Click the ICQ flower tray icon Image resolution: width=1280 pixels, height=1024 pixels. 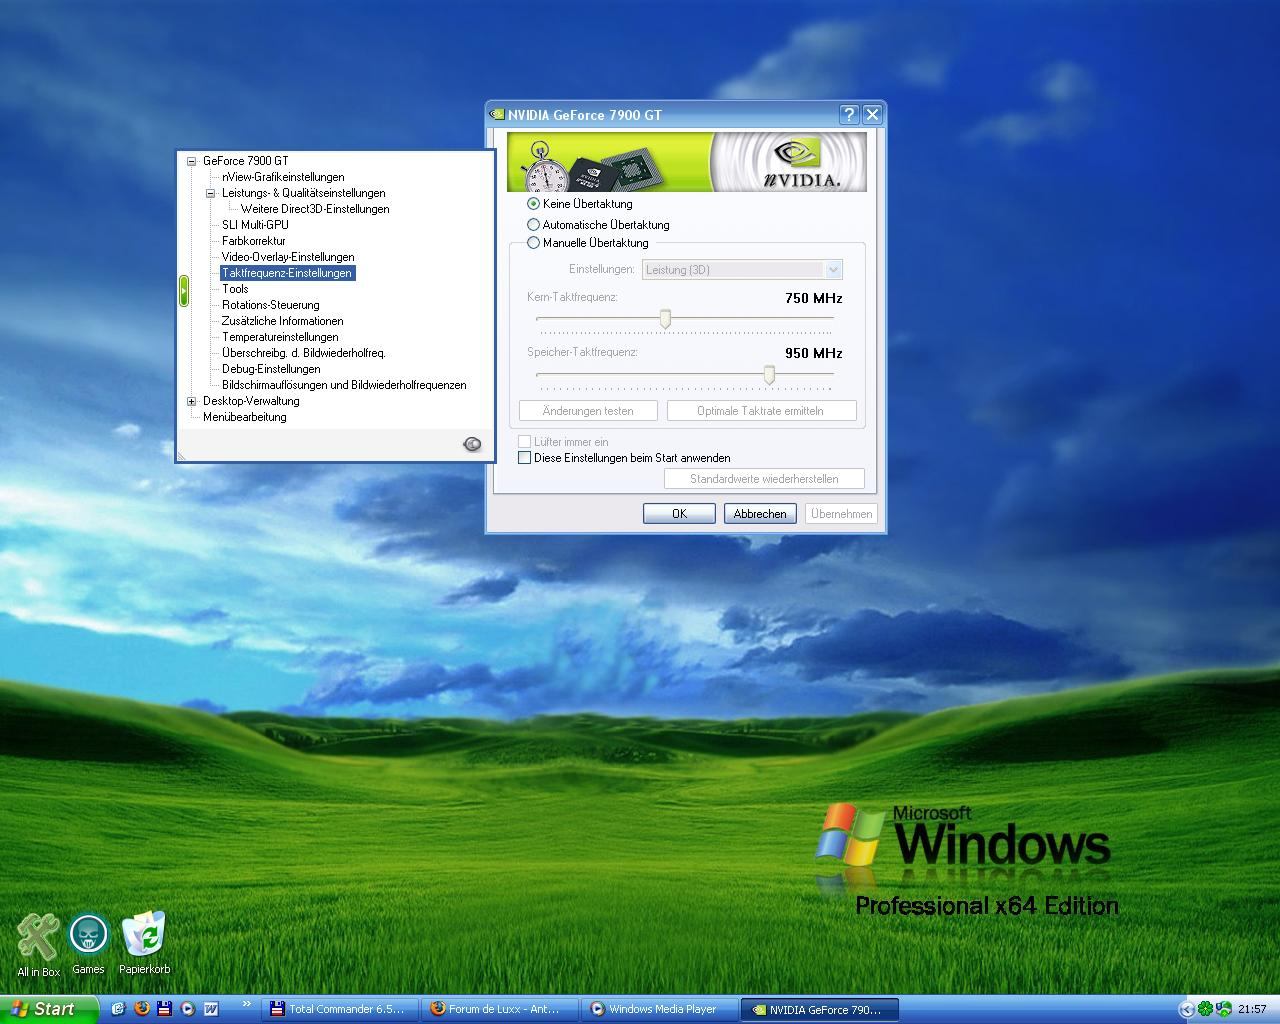[x=1206, y=1009]
